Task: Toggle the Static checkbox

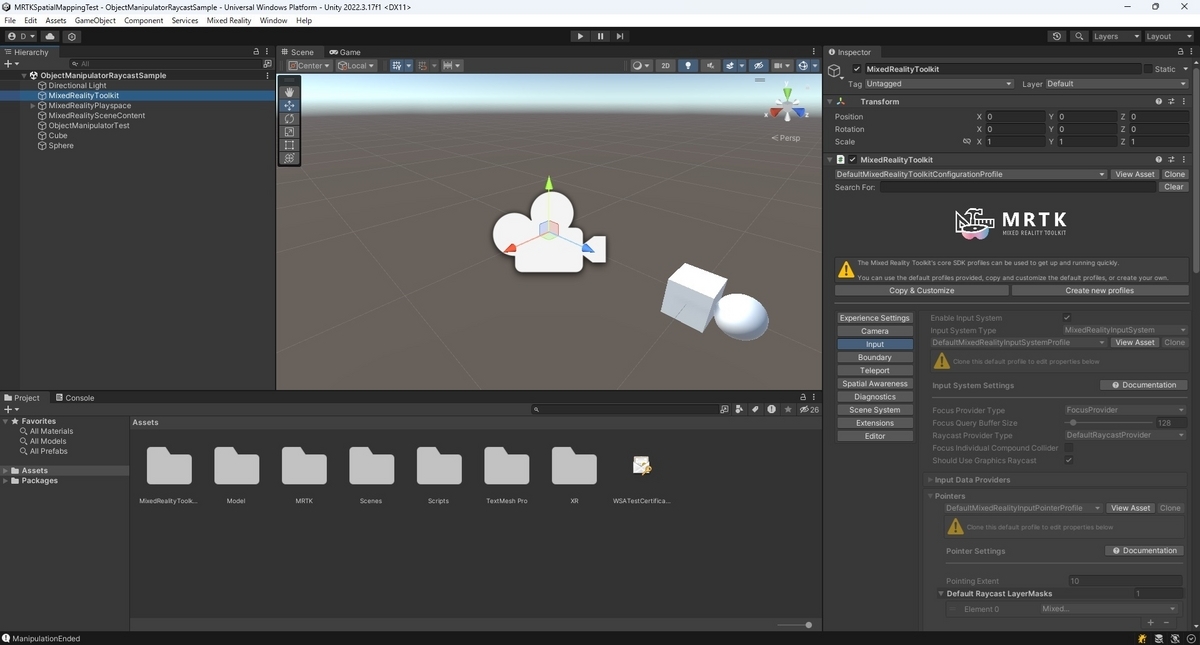Action: point(1148,69)
